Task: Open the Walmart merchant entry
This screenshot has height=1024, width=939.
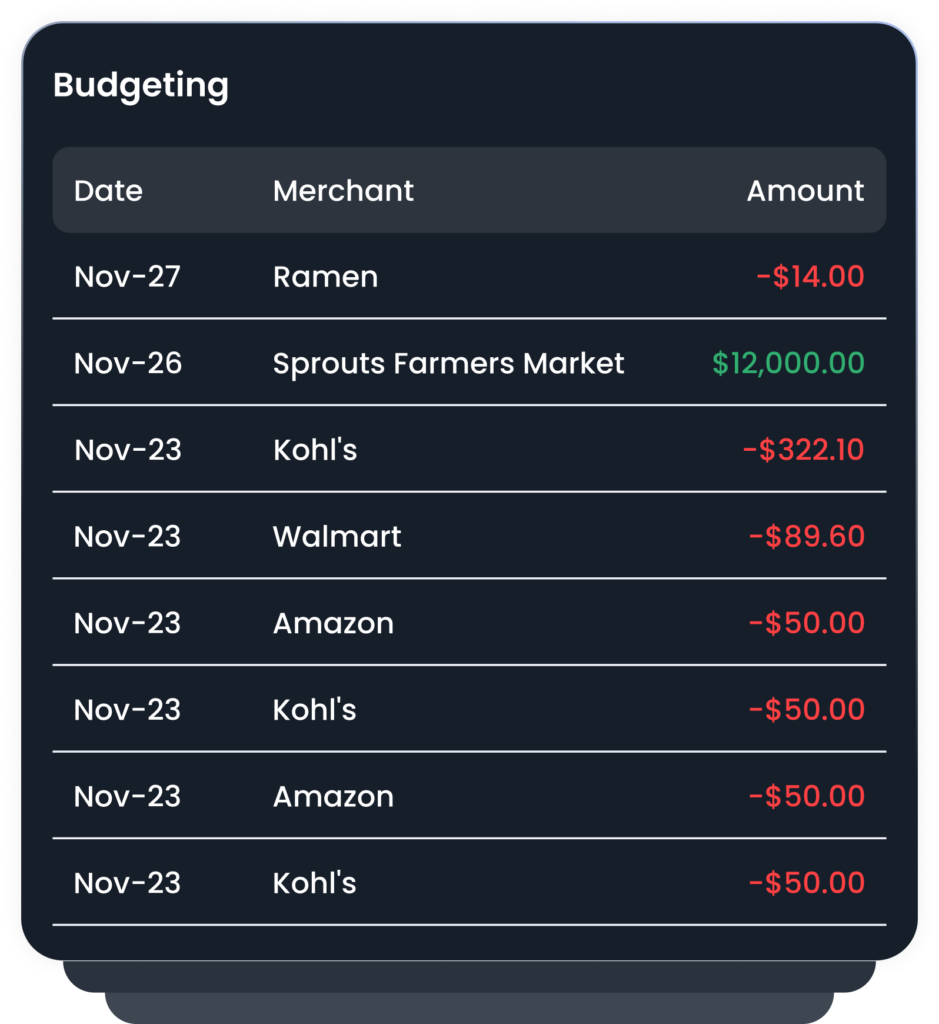Action: click(337, 537)
